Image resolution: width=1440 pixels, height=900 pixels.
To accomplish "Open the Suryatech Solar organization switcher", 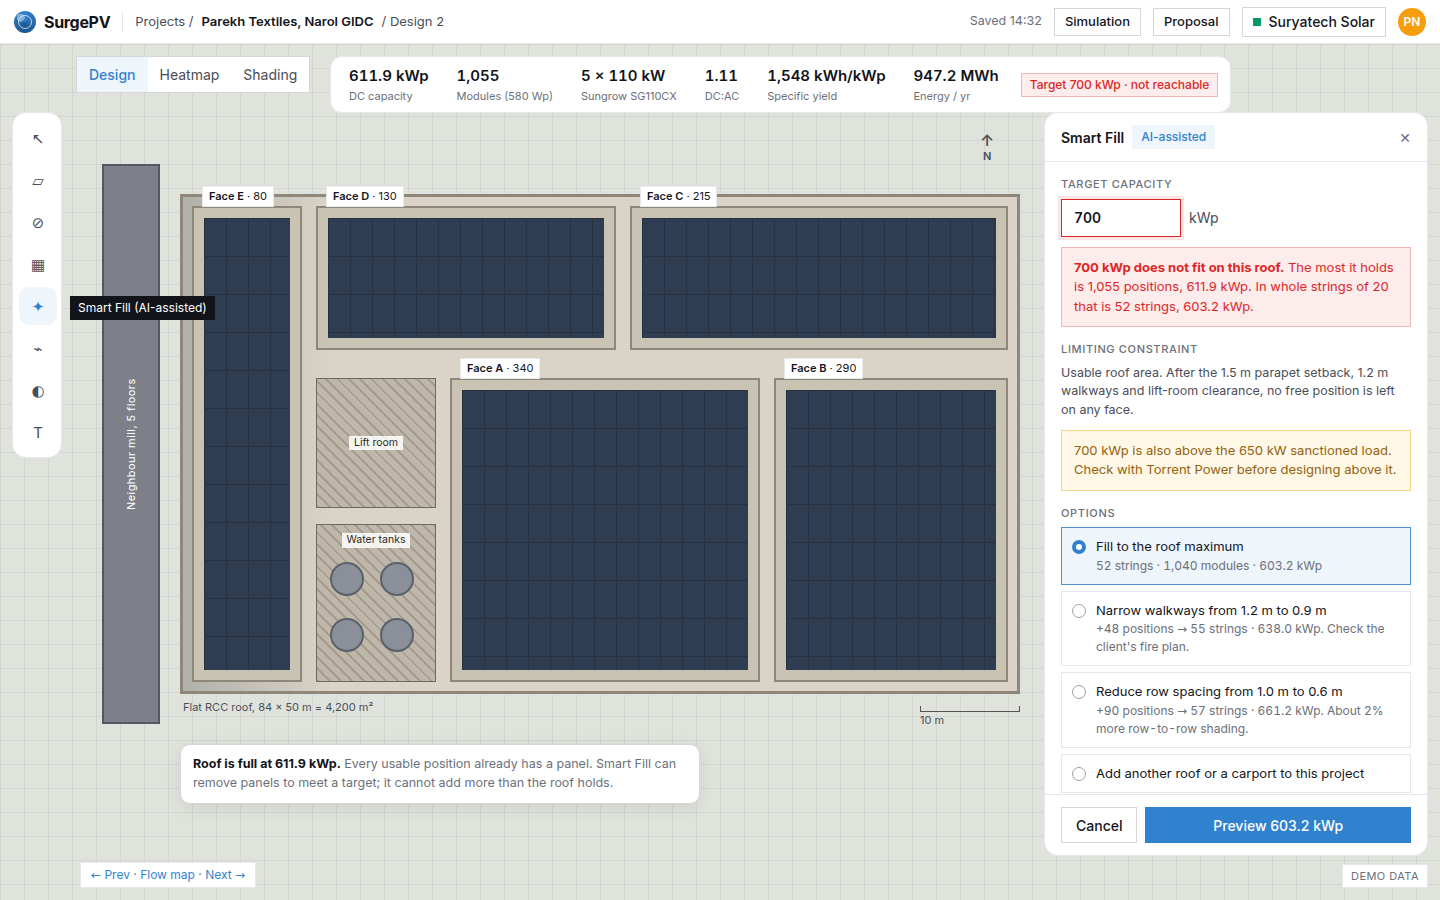I will [1313, 22].
